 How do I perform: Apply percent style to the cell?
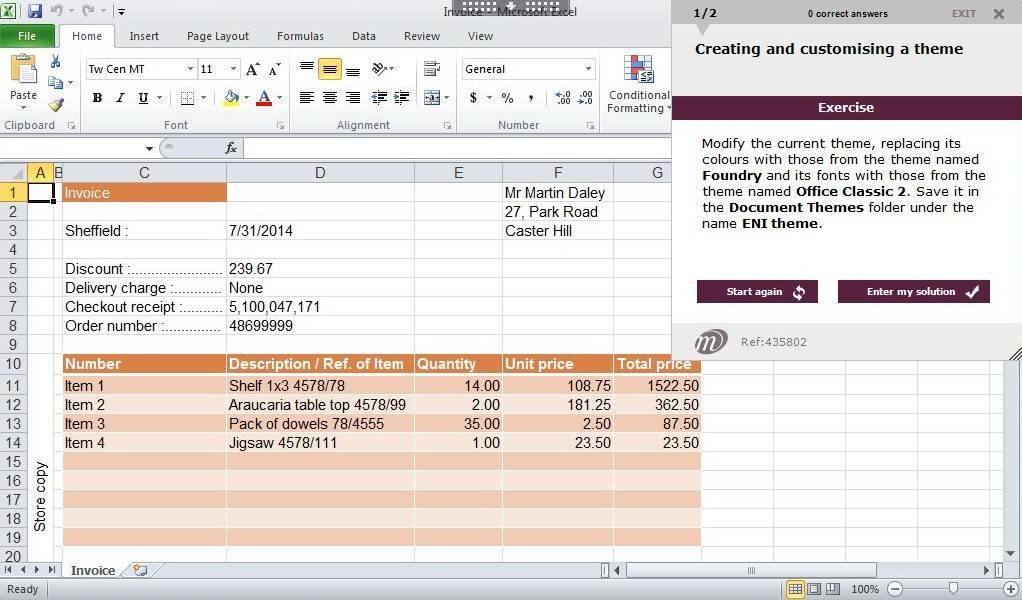[x=507, y=98]
